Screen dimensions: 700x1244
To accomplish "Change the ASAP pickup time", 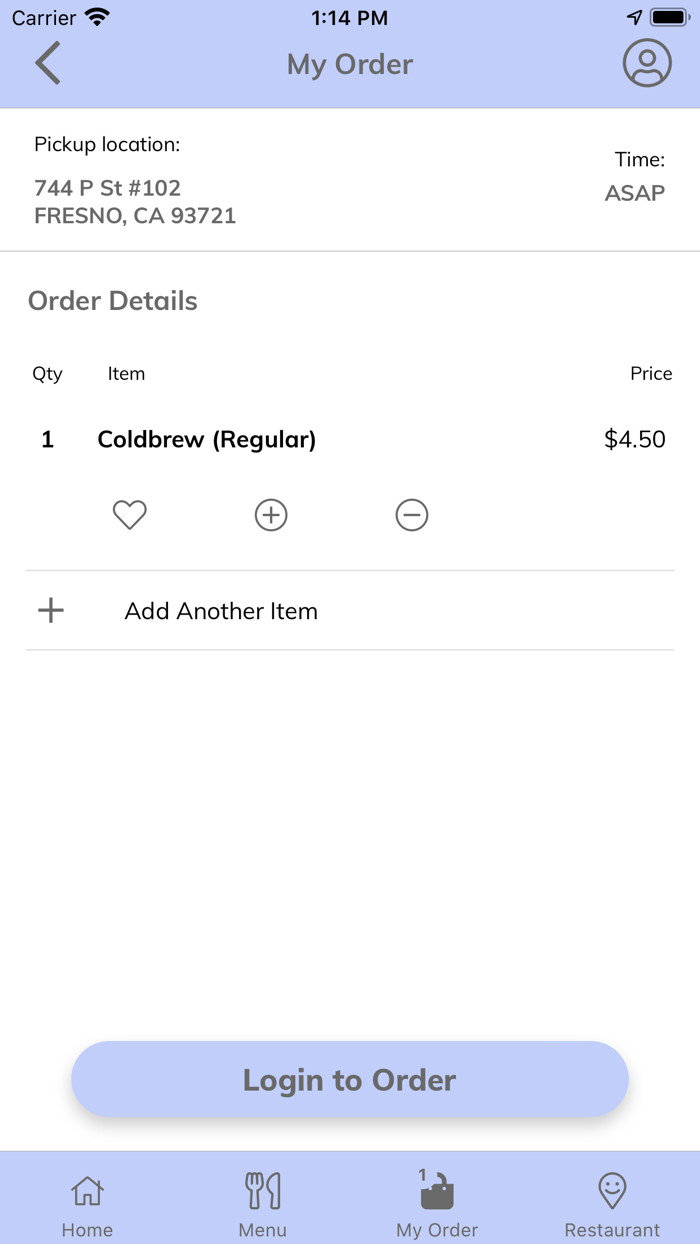I will (x=634, y=193).
